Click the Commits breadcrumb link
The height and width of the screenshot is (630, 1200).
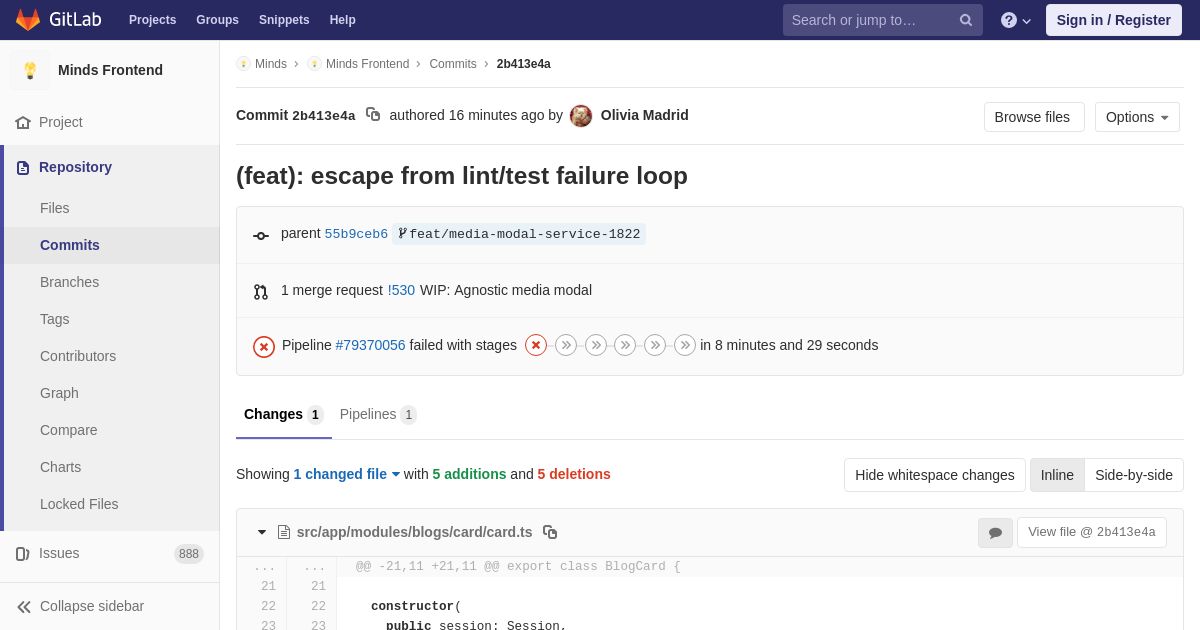pyautogui.click(x=453, y=64)
